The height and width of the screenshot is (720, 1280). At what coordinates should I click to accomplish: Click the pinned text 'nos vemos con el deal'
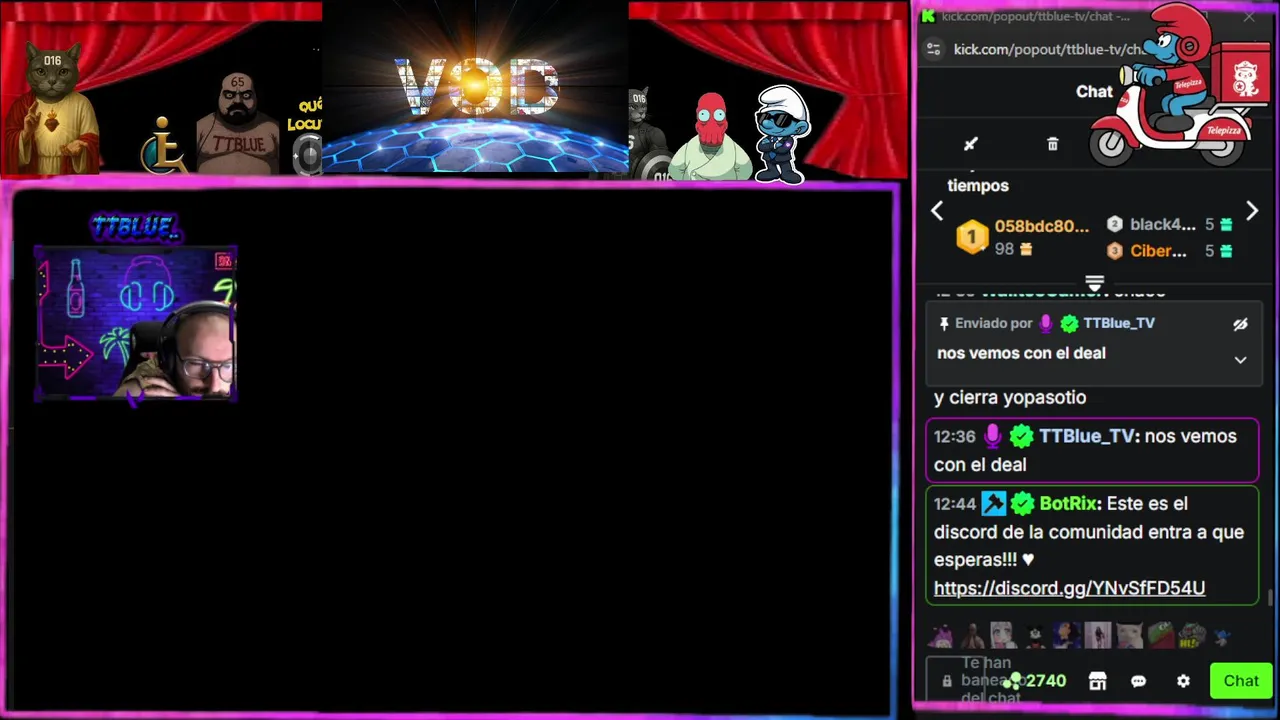pyautogui.click(x=1021, y=353)
